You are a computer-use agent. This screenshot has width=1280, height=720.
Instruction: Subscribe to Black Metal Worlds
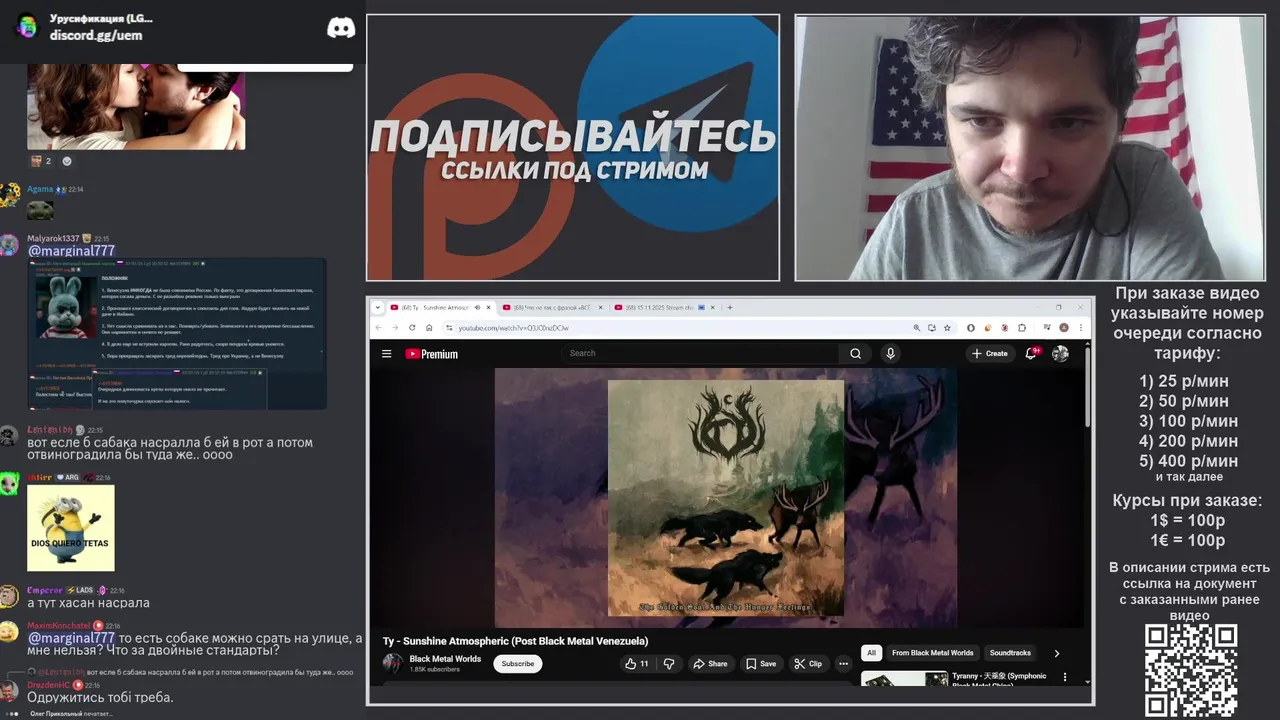point(517,663)
